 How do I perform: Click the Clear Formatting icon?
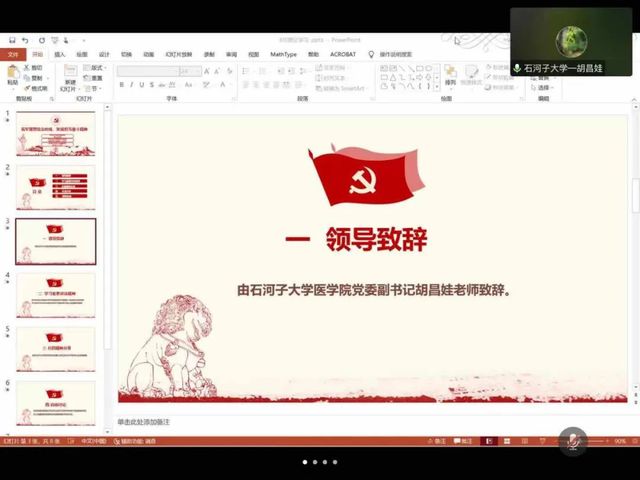point(229,71)
